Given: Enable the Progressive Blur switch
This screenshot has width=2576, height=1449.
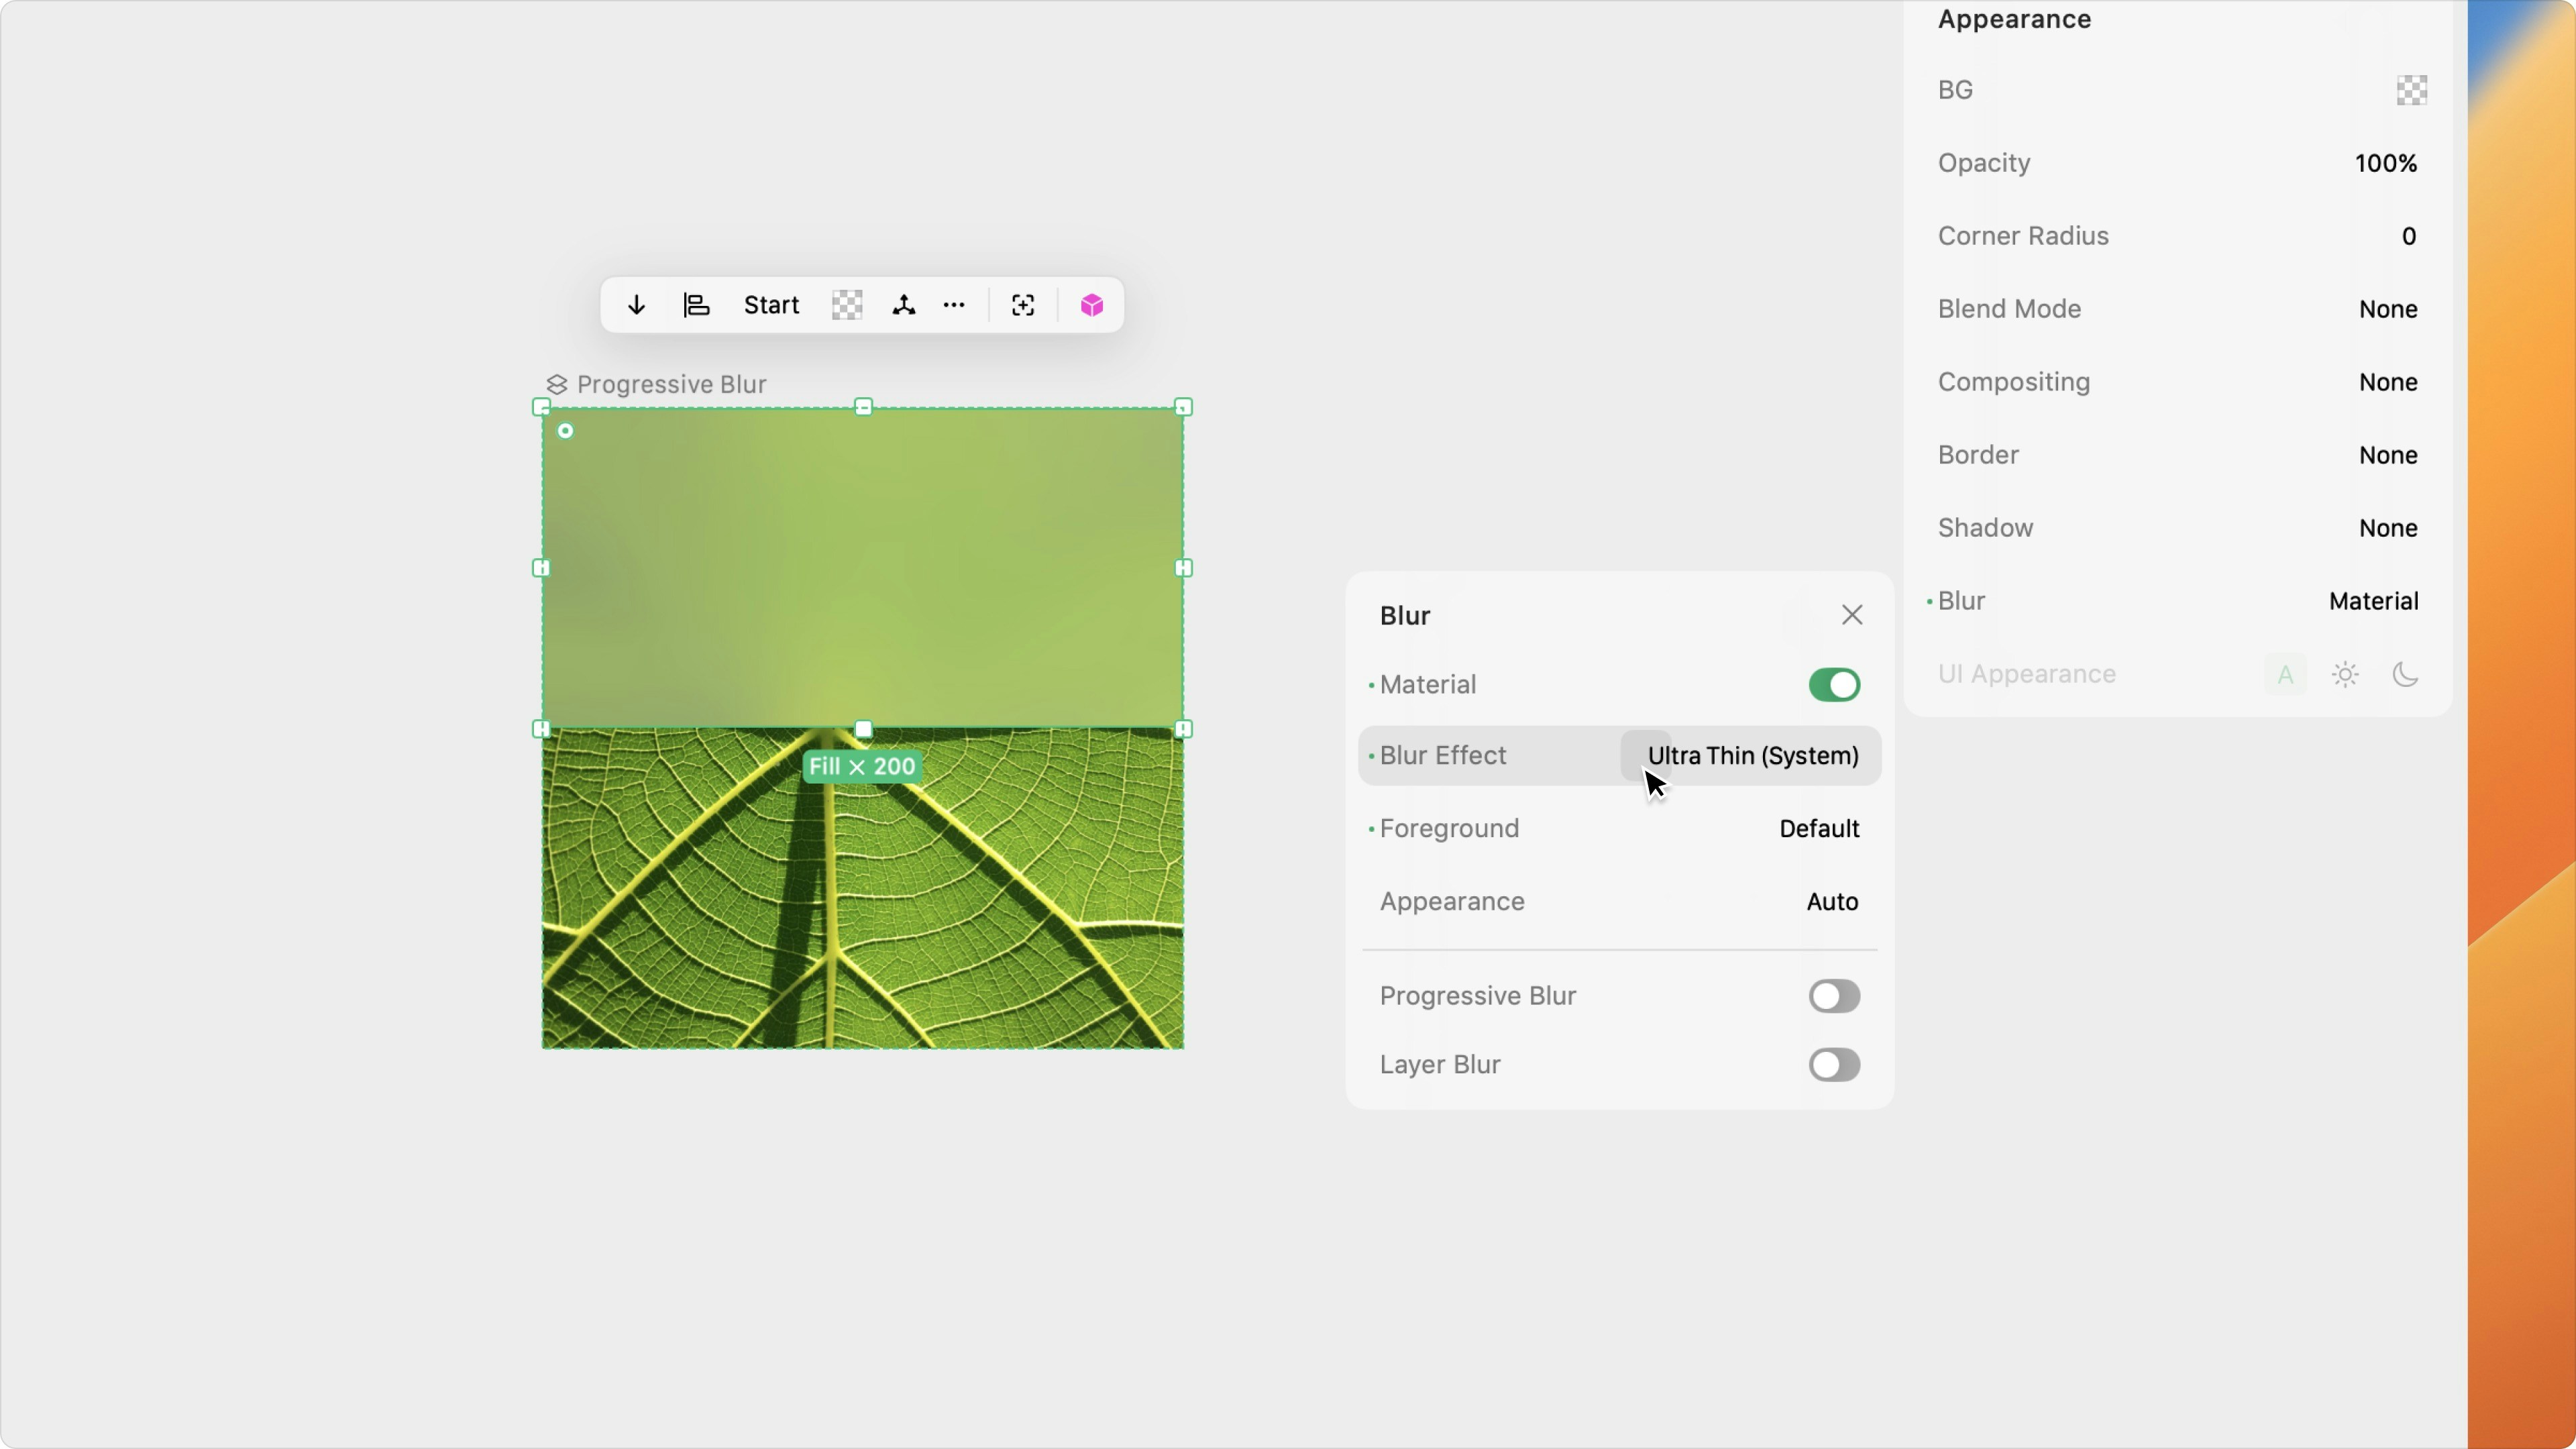Looking at the screenshot, I should (1834, 996).
